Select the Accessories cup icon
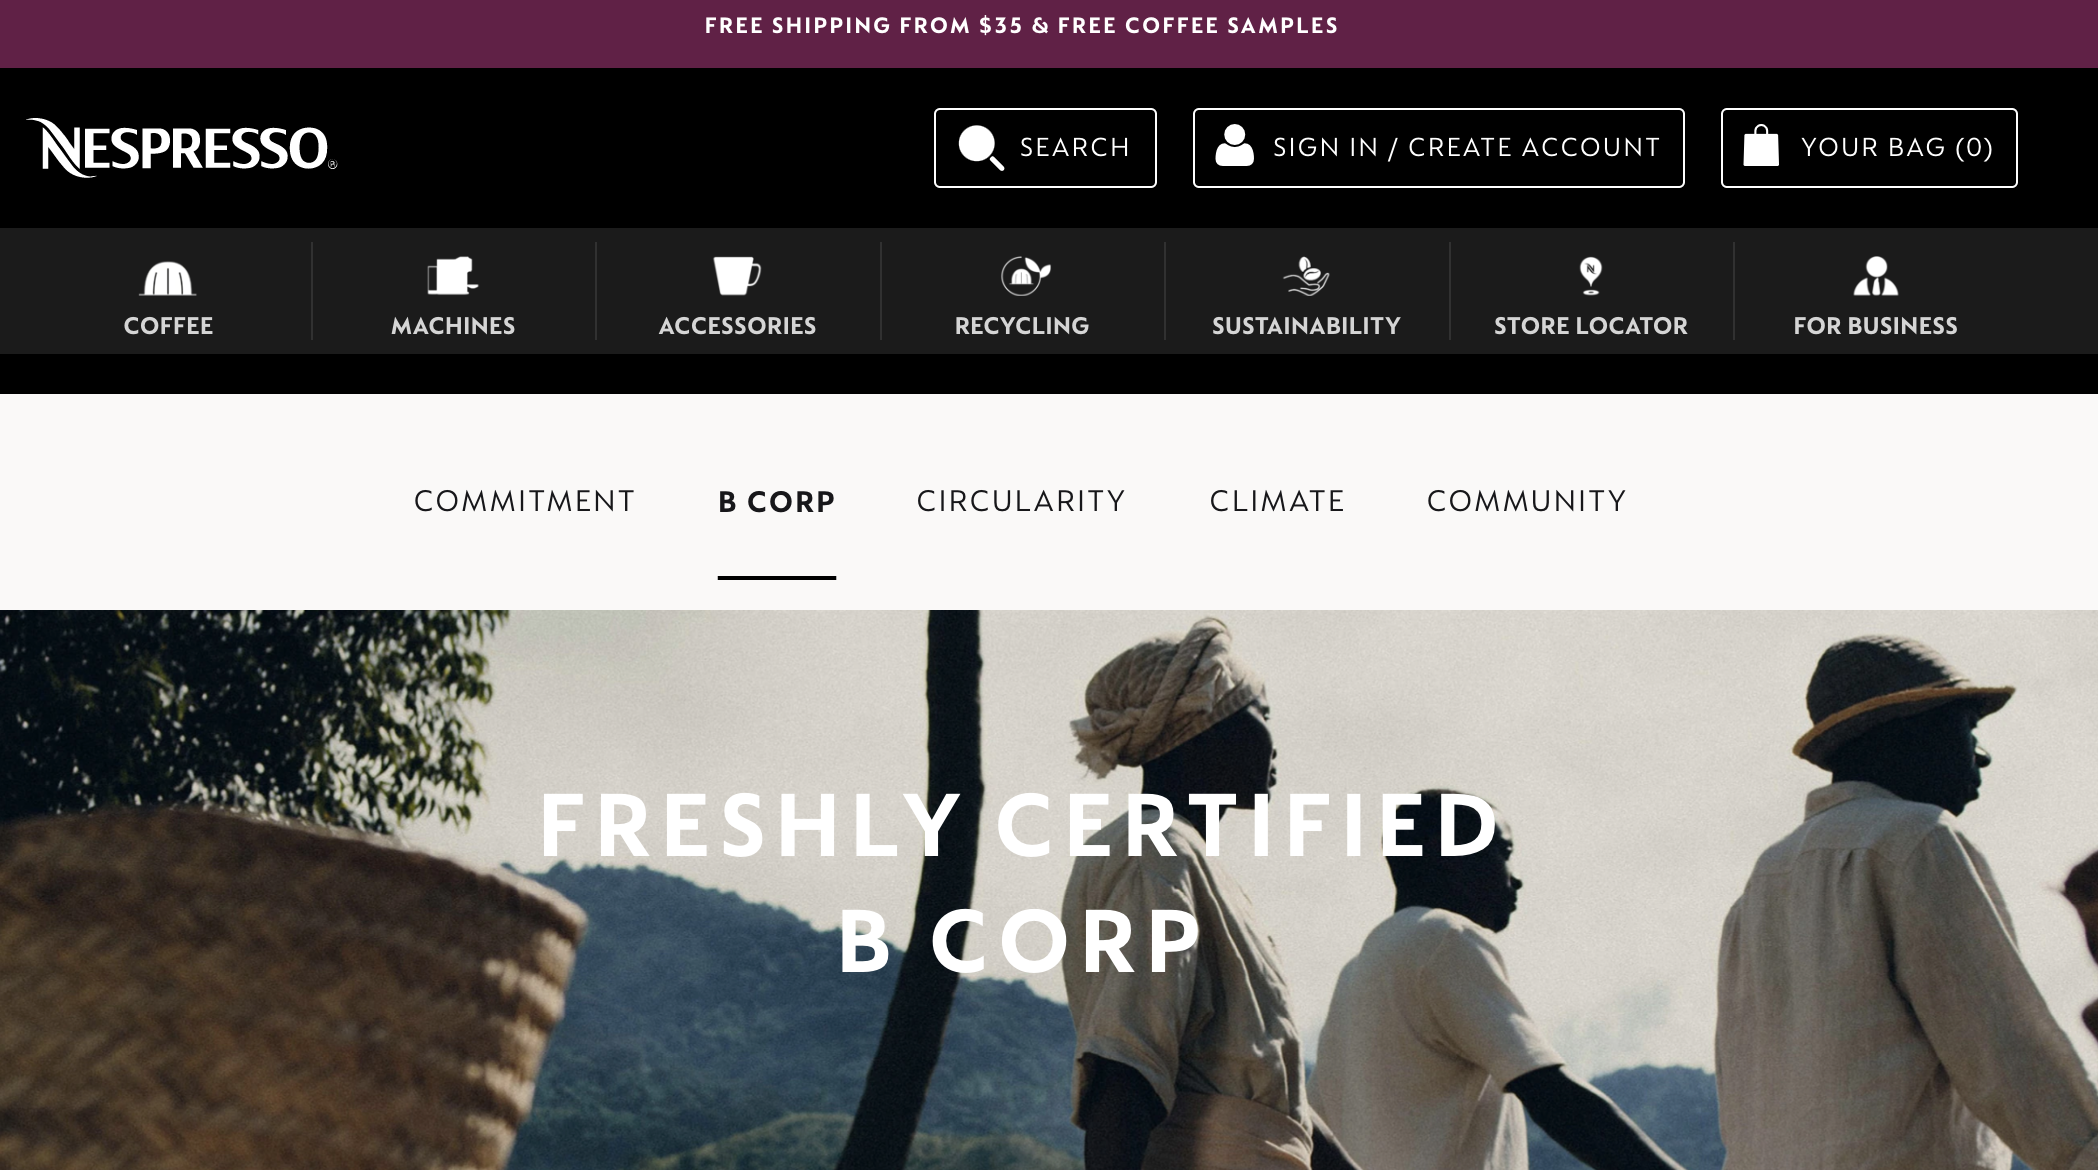The height and width of the screenshot is (1170, 2098). point(737,276)
